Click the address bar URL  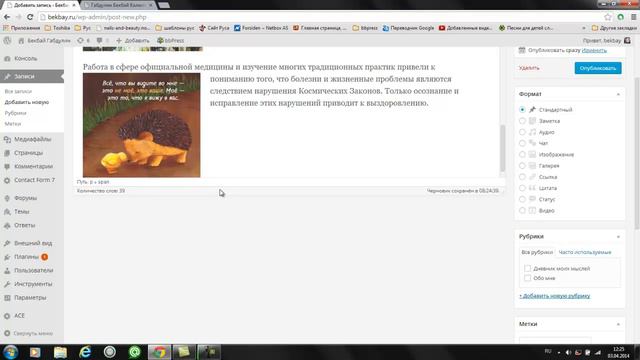coord(97,17)
